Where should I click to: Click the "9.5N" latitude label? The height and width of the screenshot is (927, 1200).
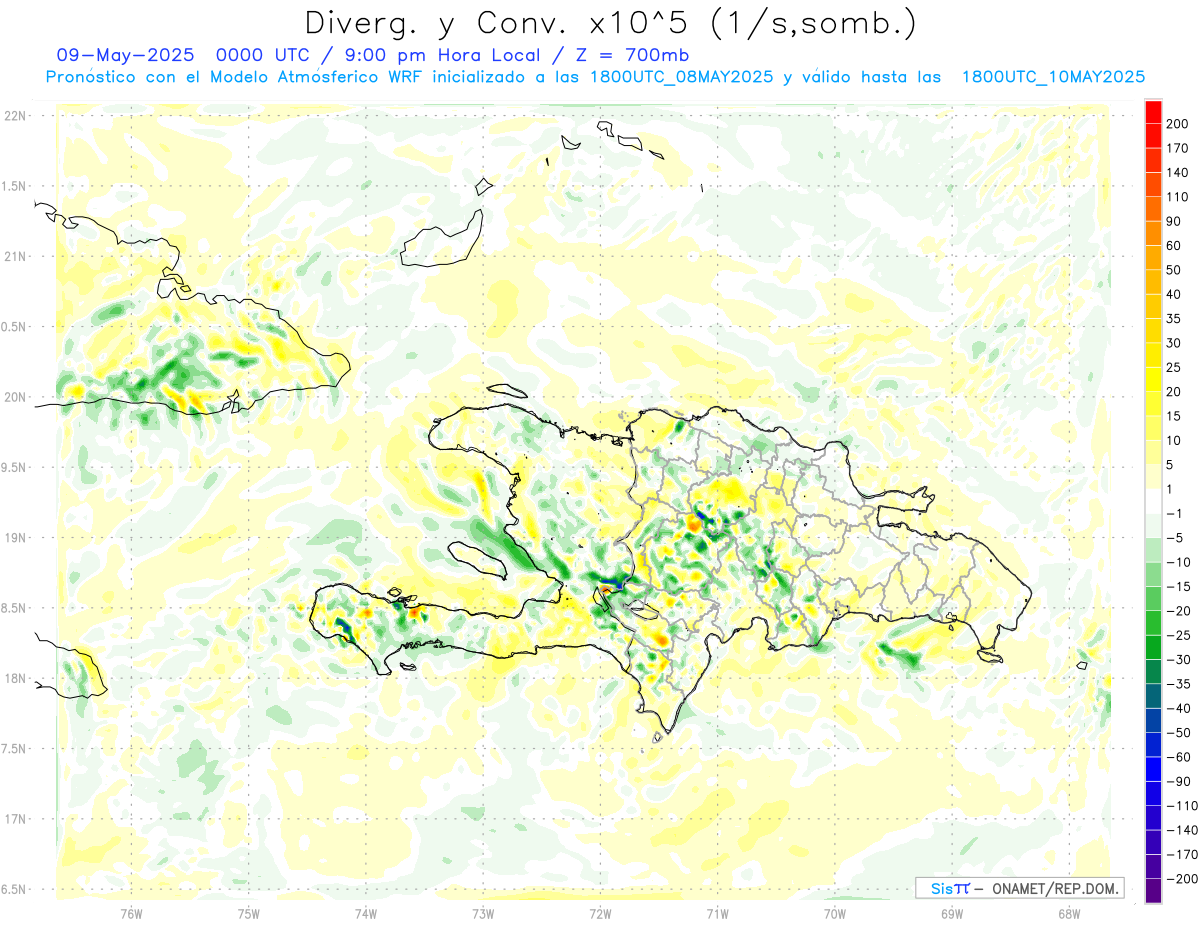coord(14,467)
